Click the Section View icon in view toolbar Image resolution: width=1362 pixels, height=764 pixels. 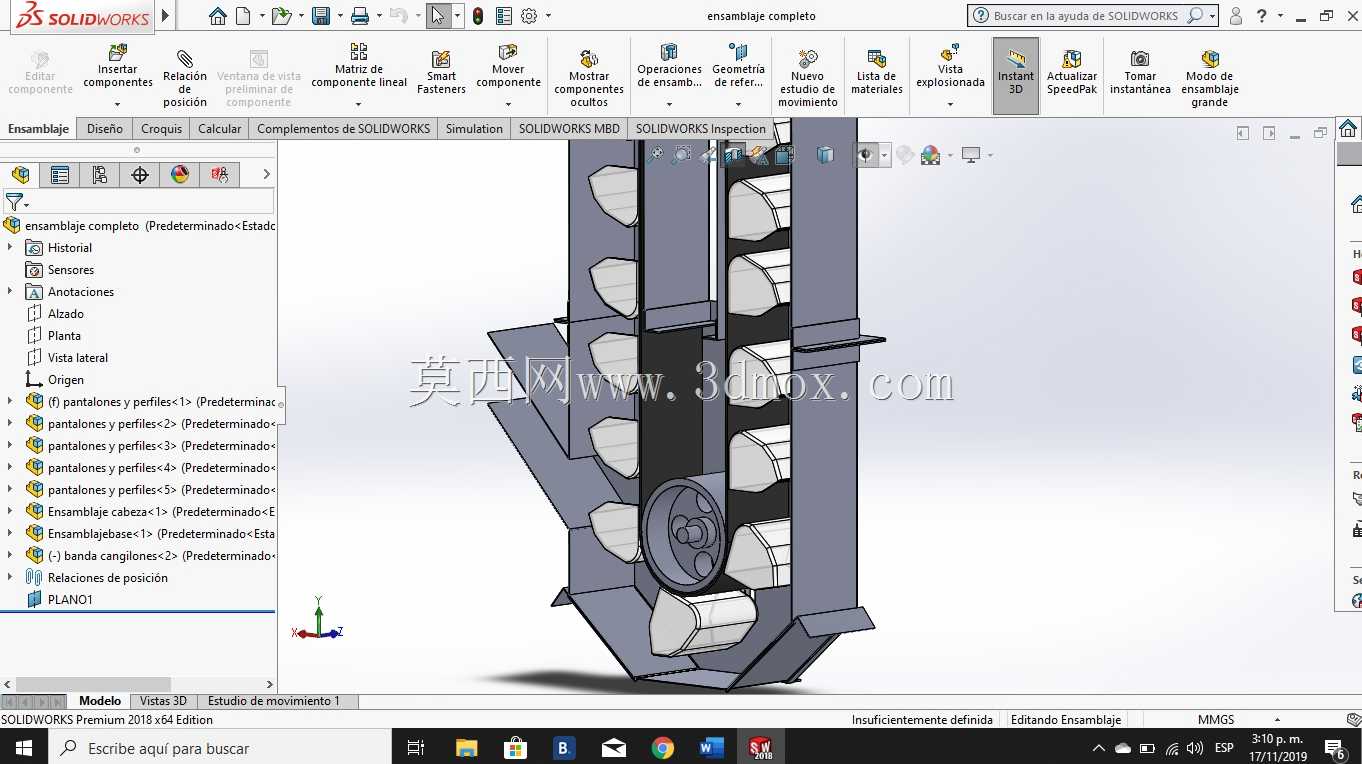click(734, 155)
